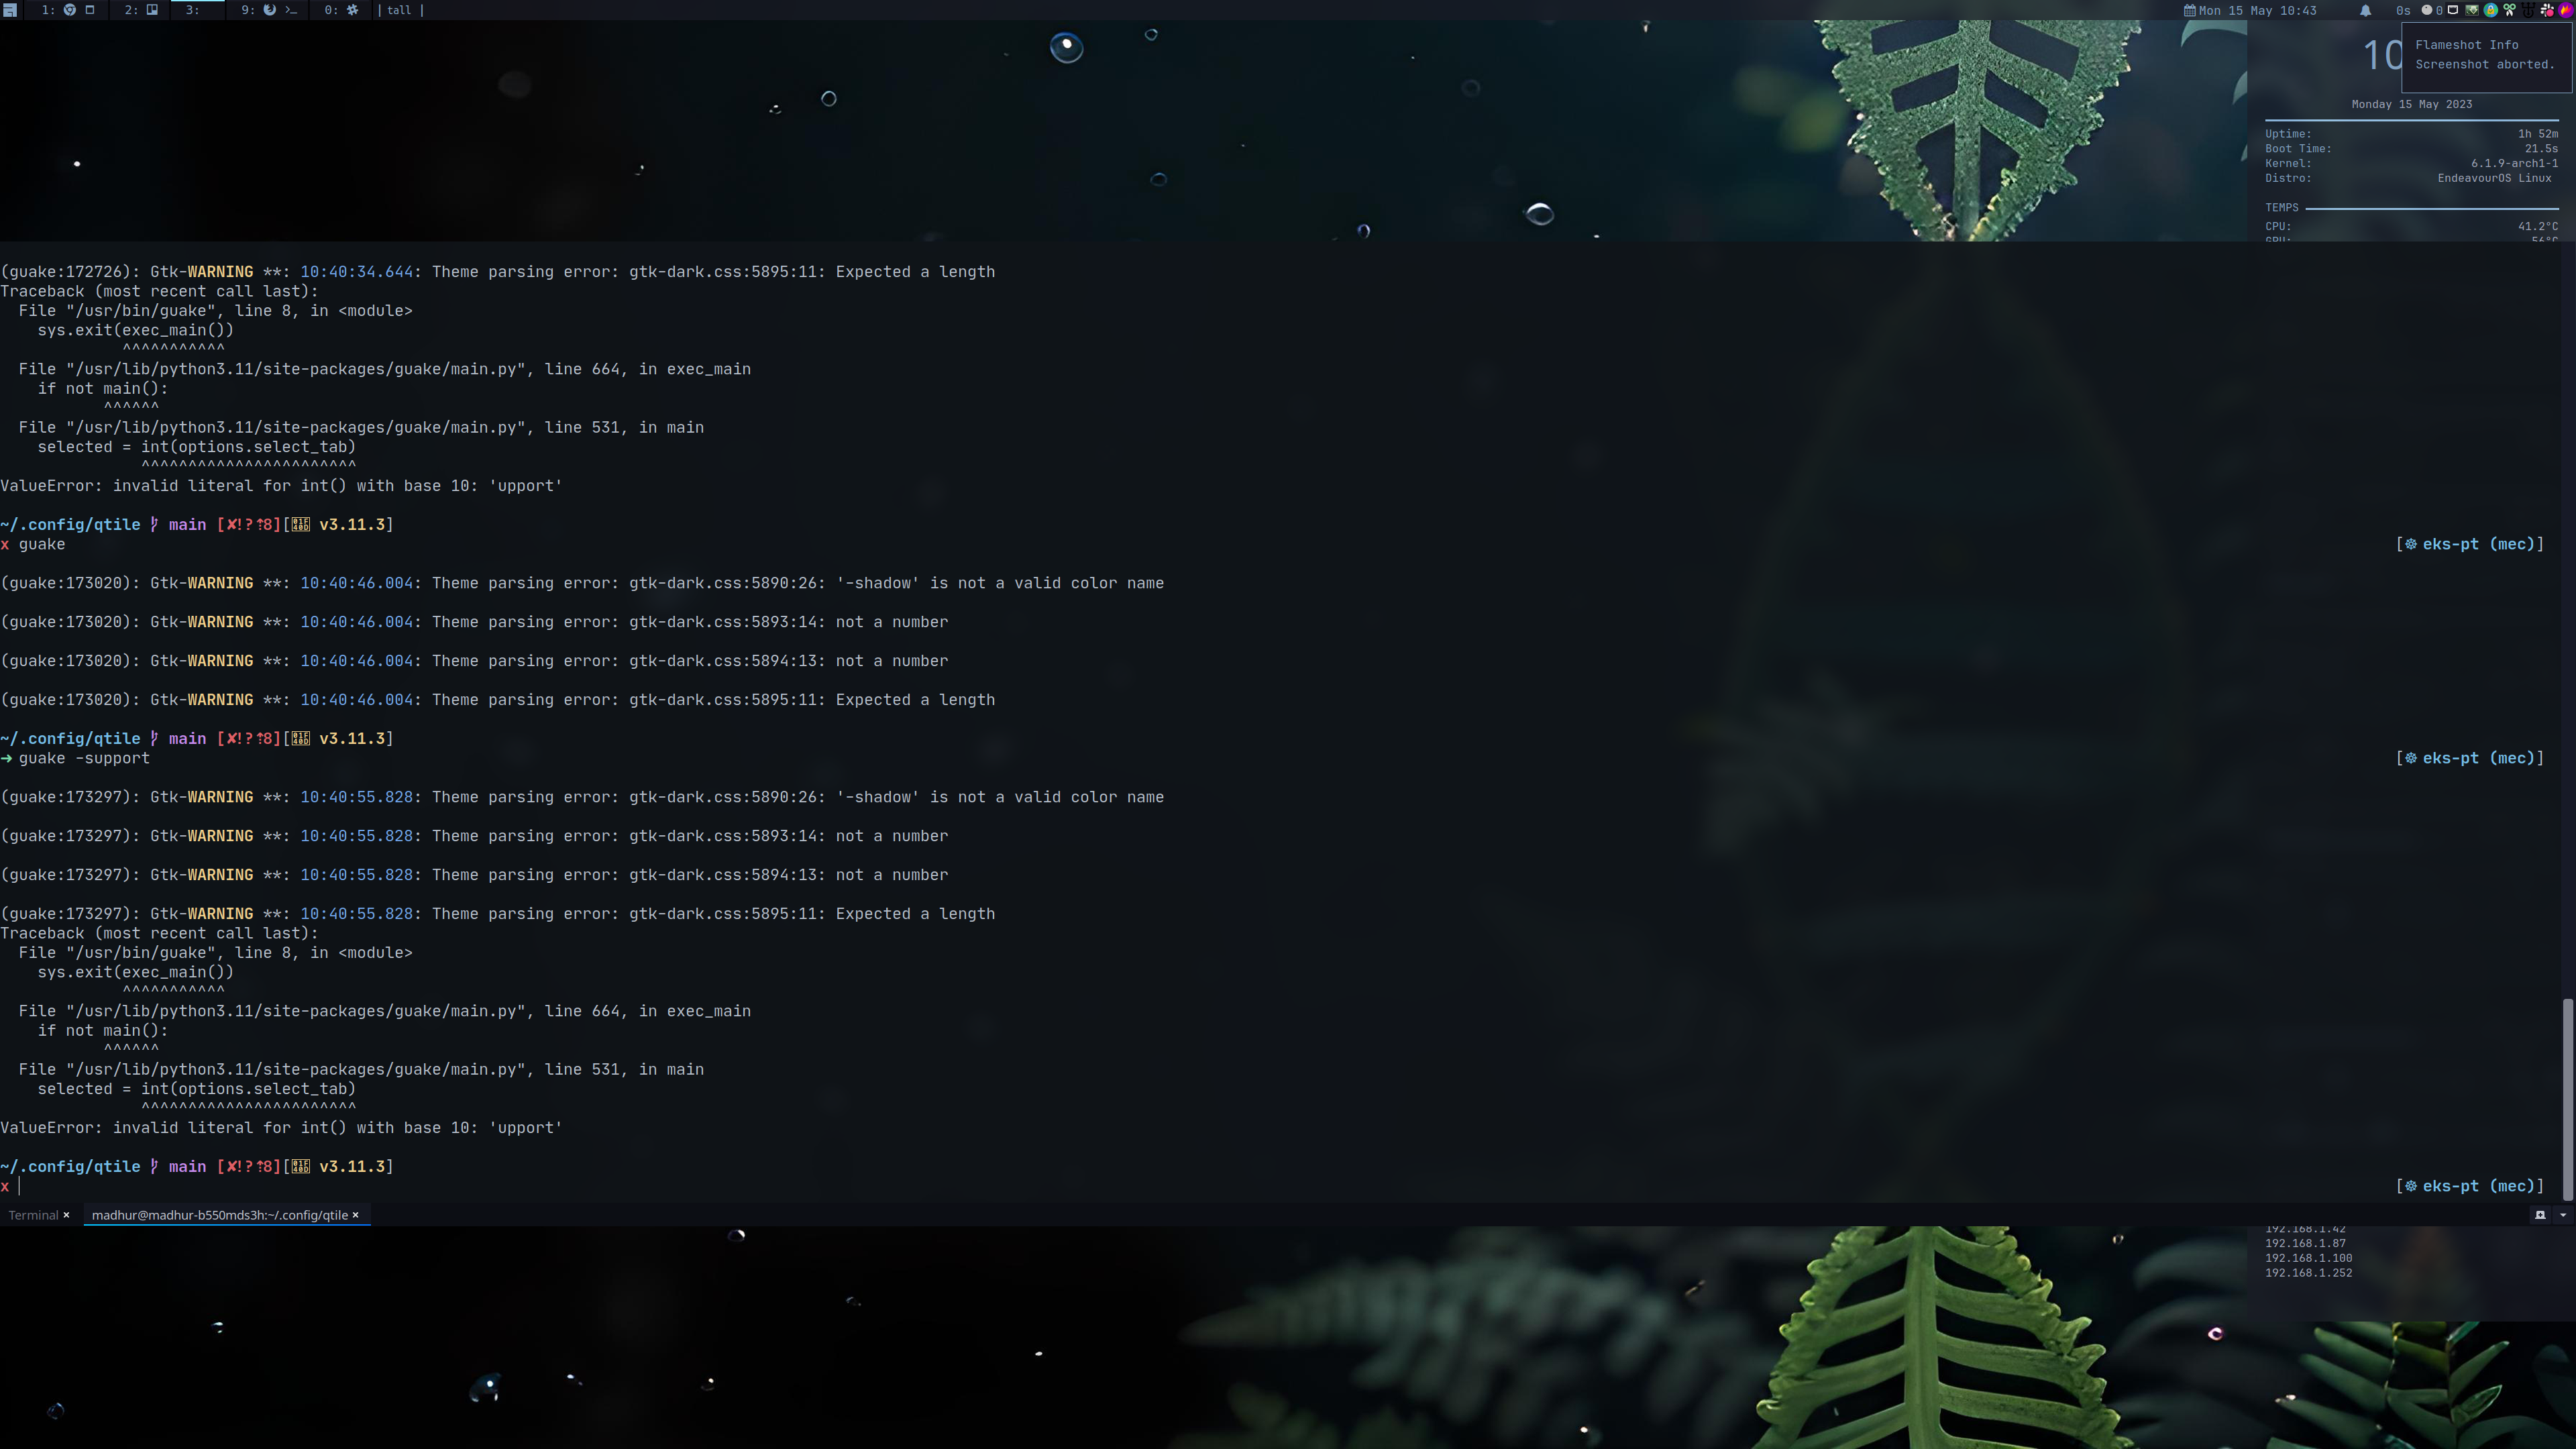The height and width of the screenshot is (1449, 2576).
Task: Click the ethernet network tray icon
Action: pyautogui.click(x=2453, y=10)
